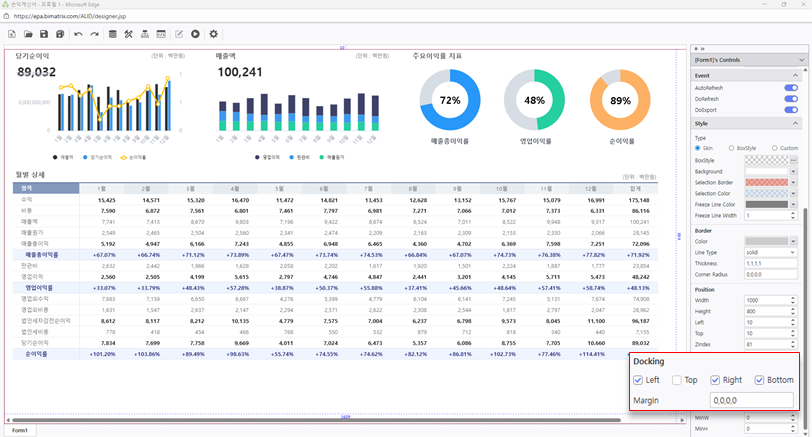Switch to the Form1 tab
This screenshot has width=812, height=437.
19,430
